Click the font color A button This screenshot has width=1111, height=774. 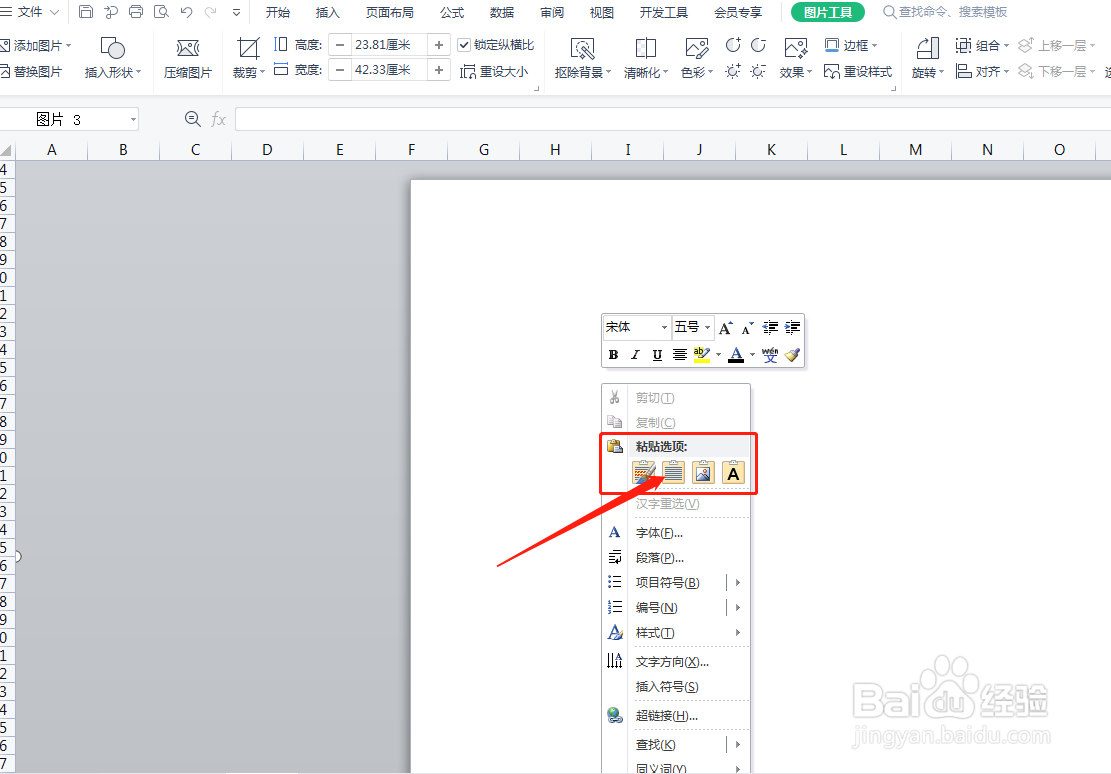pyautogui.click(x=736, y=354)
